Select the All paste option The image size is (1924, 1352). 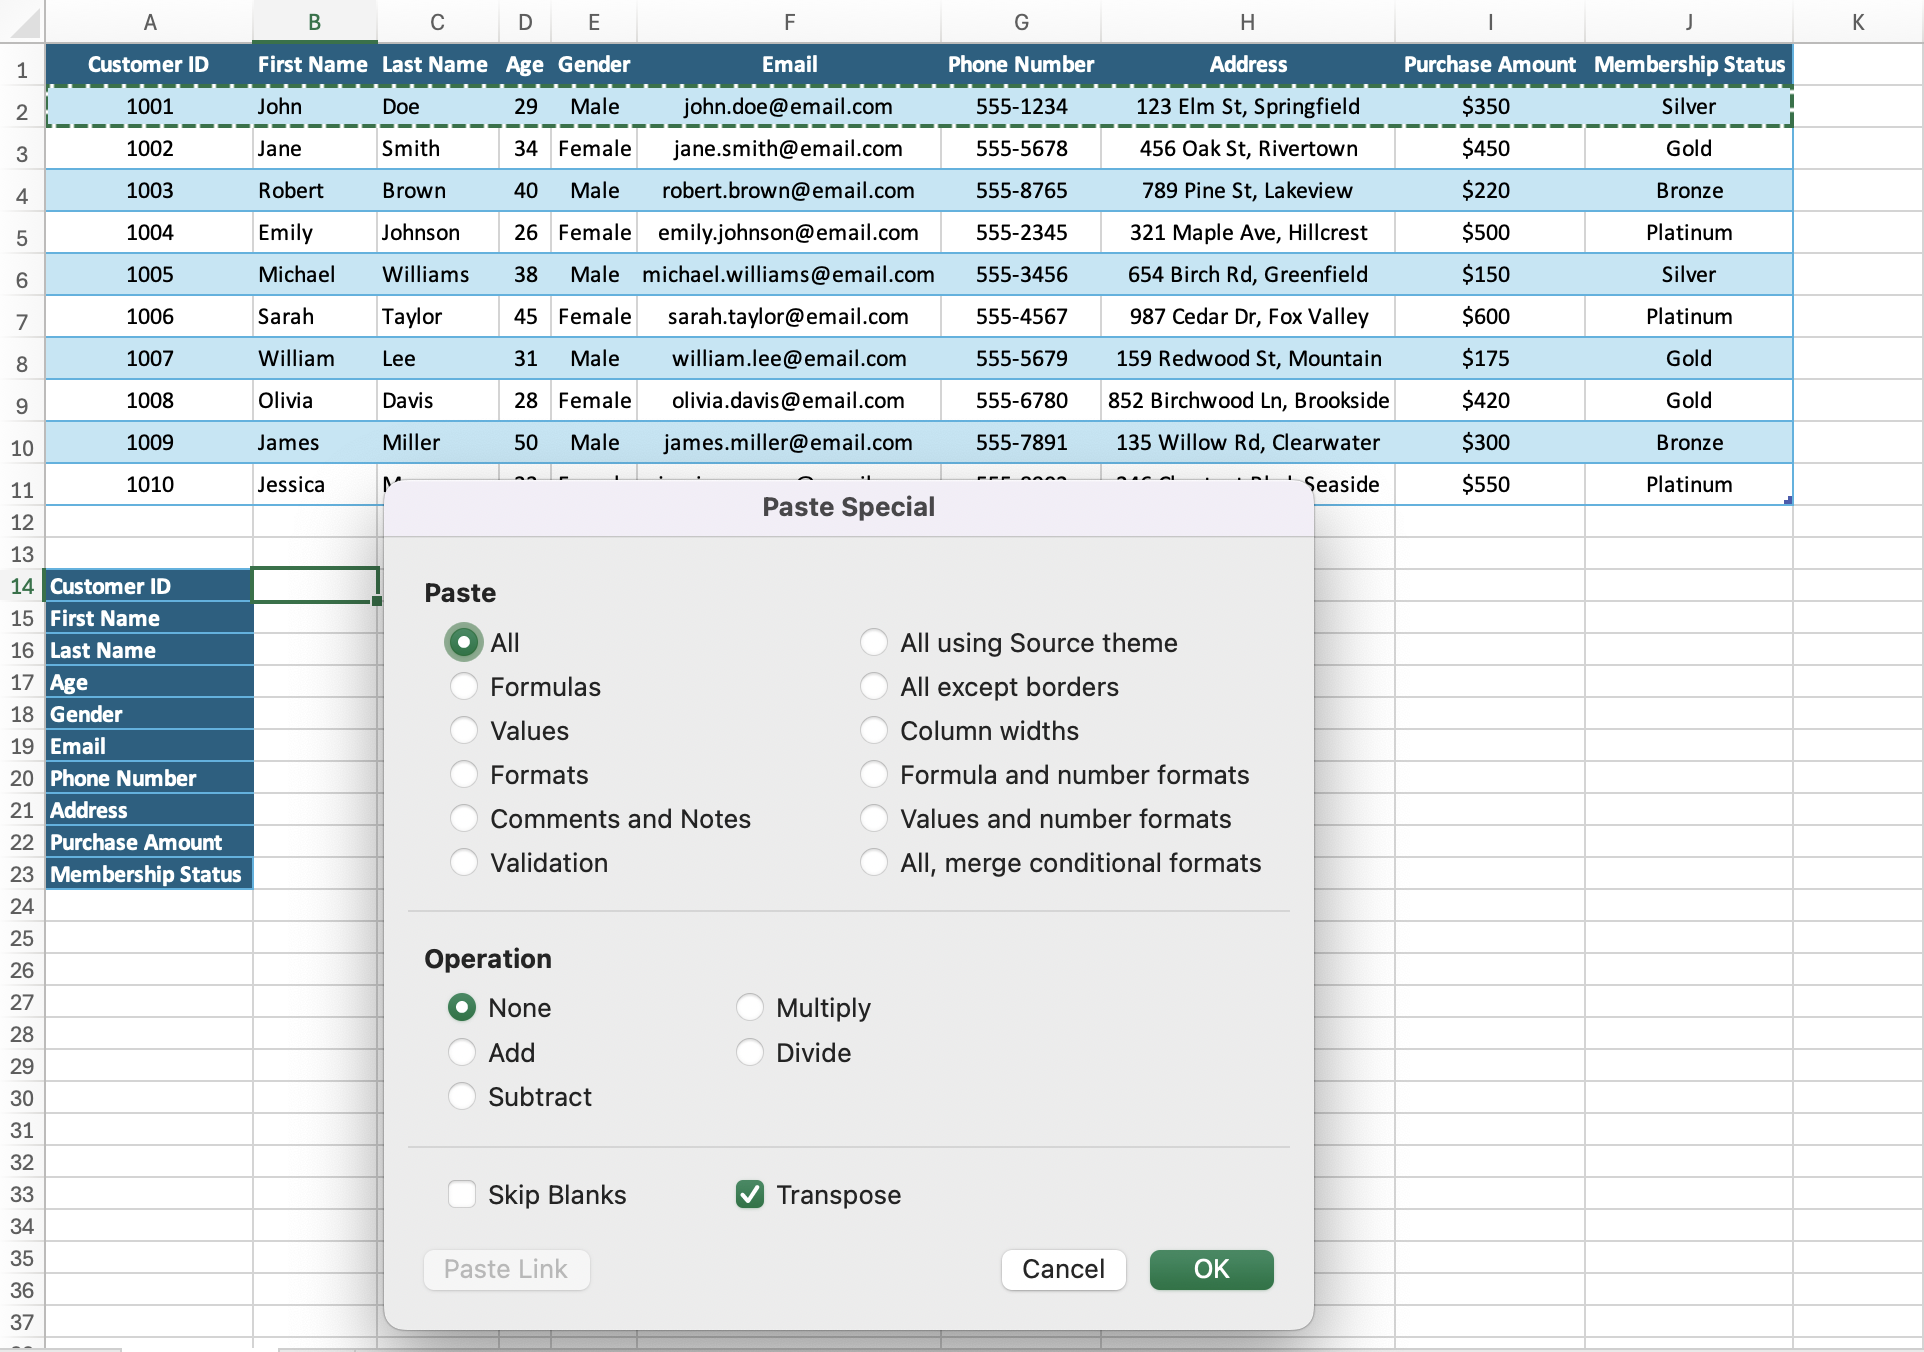coord(463,643)
